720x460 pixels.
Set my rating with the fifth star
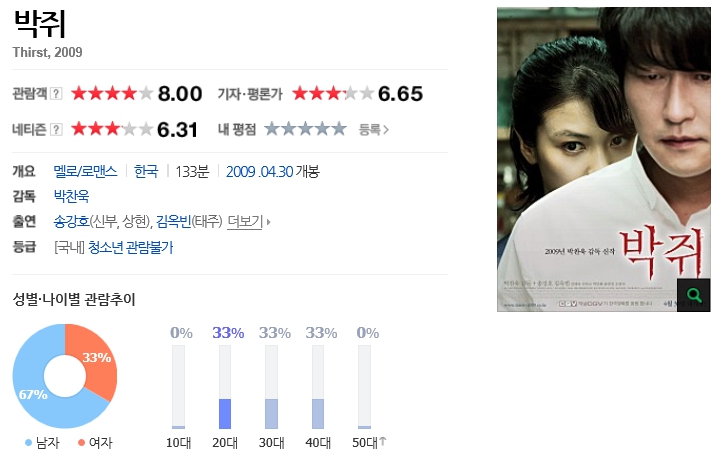(x=339, y=129)
